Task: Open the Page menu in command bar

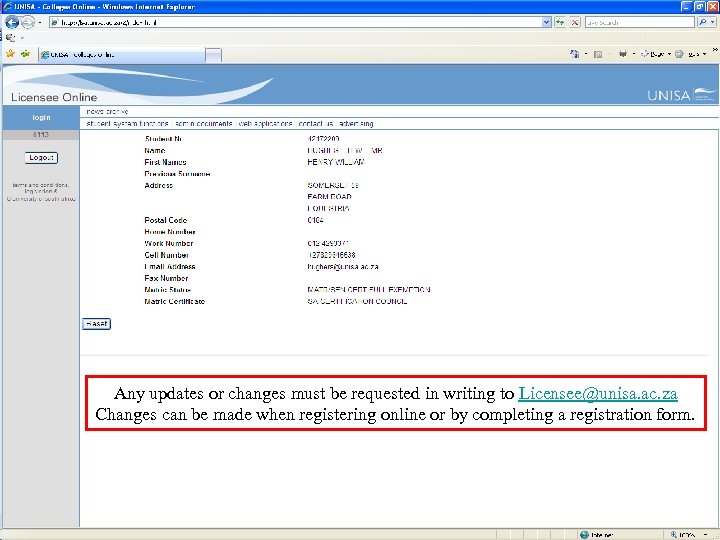Action: click(656, 54)
